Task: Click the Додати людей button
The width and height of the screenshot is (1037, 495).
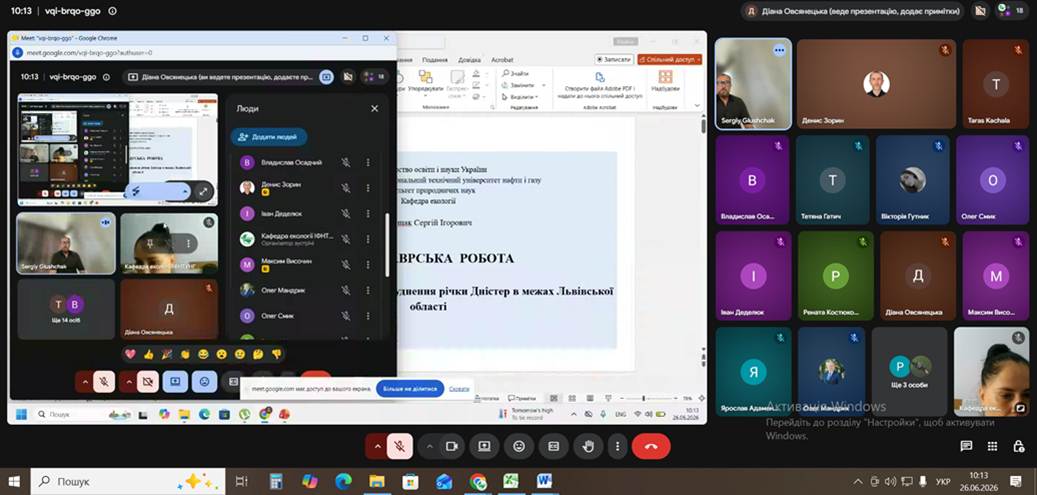Action: click(269, 137)
